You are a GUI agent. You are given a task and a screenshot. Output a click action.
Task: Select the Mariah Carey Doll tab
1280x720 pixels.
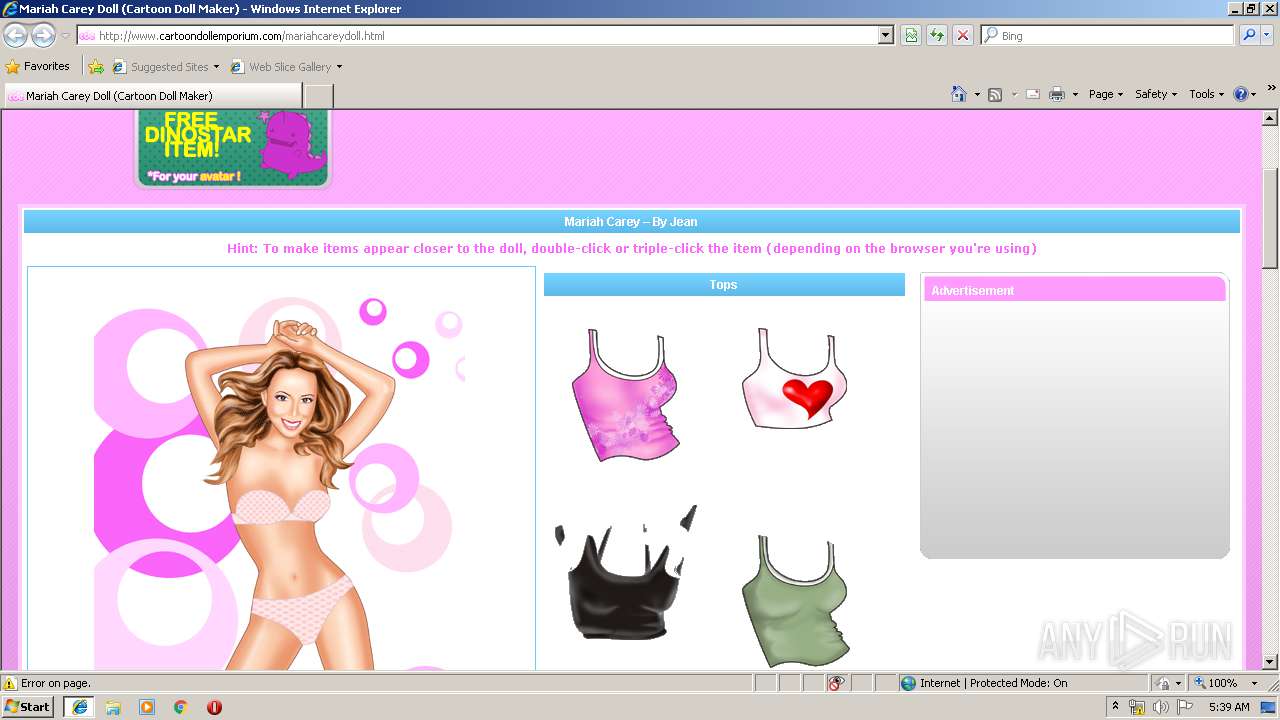pyautogui.click(x=153, y=96)
